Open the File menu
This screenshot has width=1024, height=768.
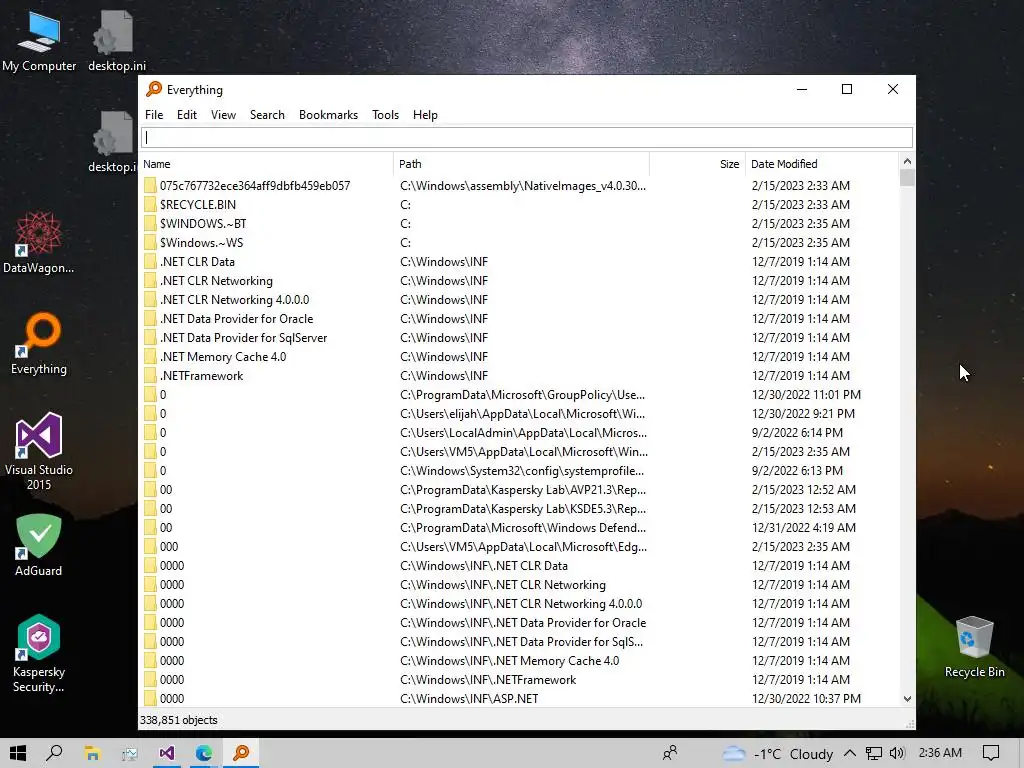pyautogui.click(x=154, y=115)
